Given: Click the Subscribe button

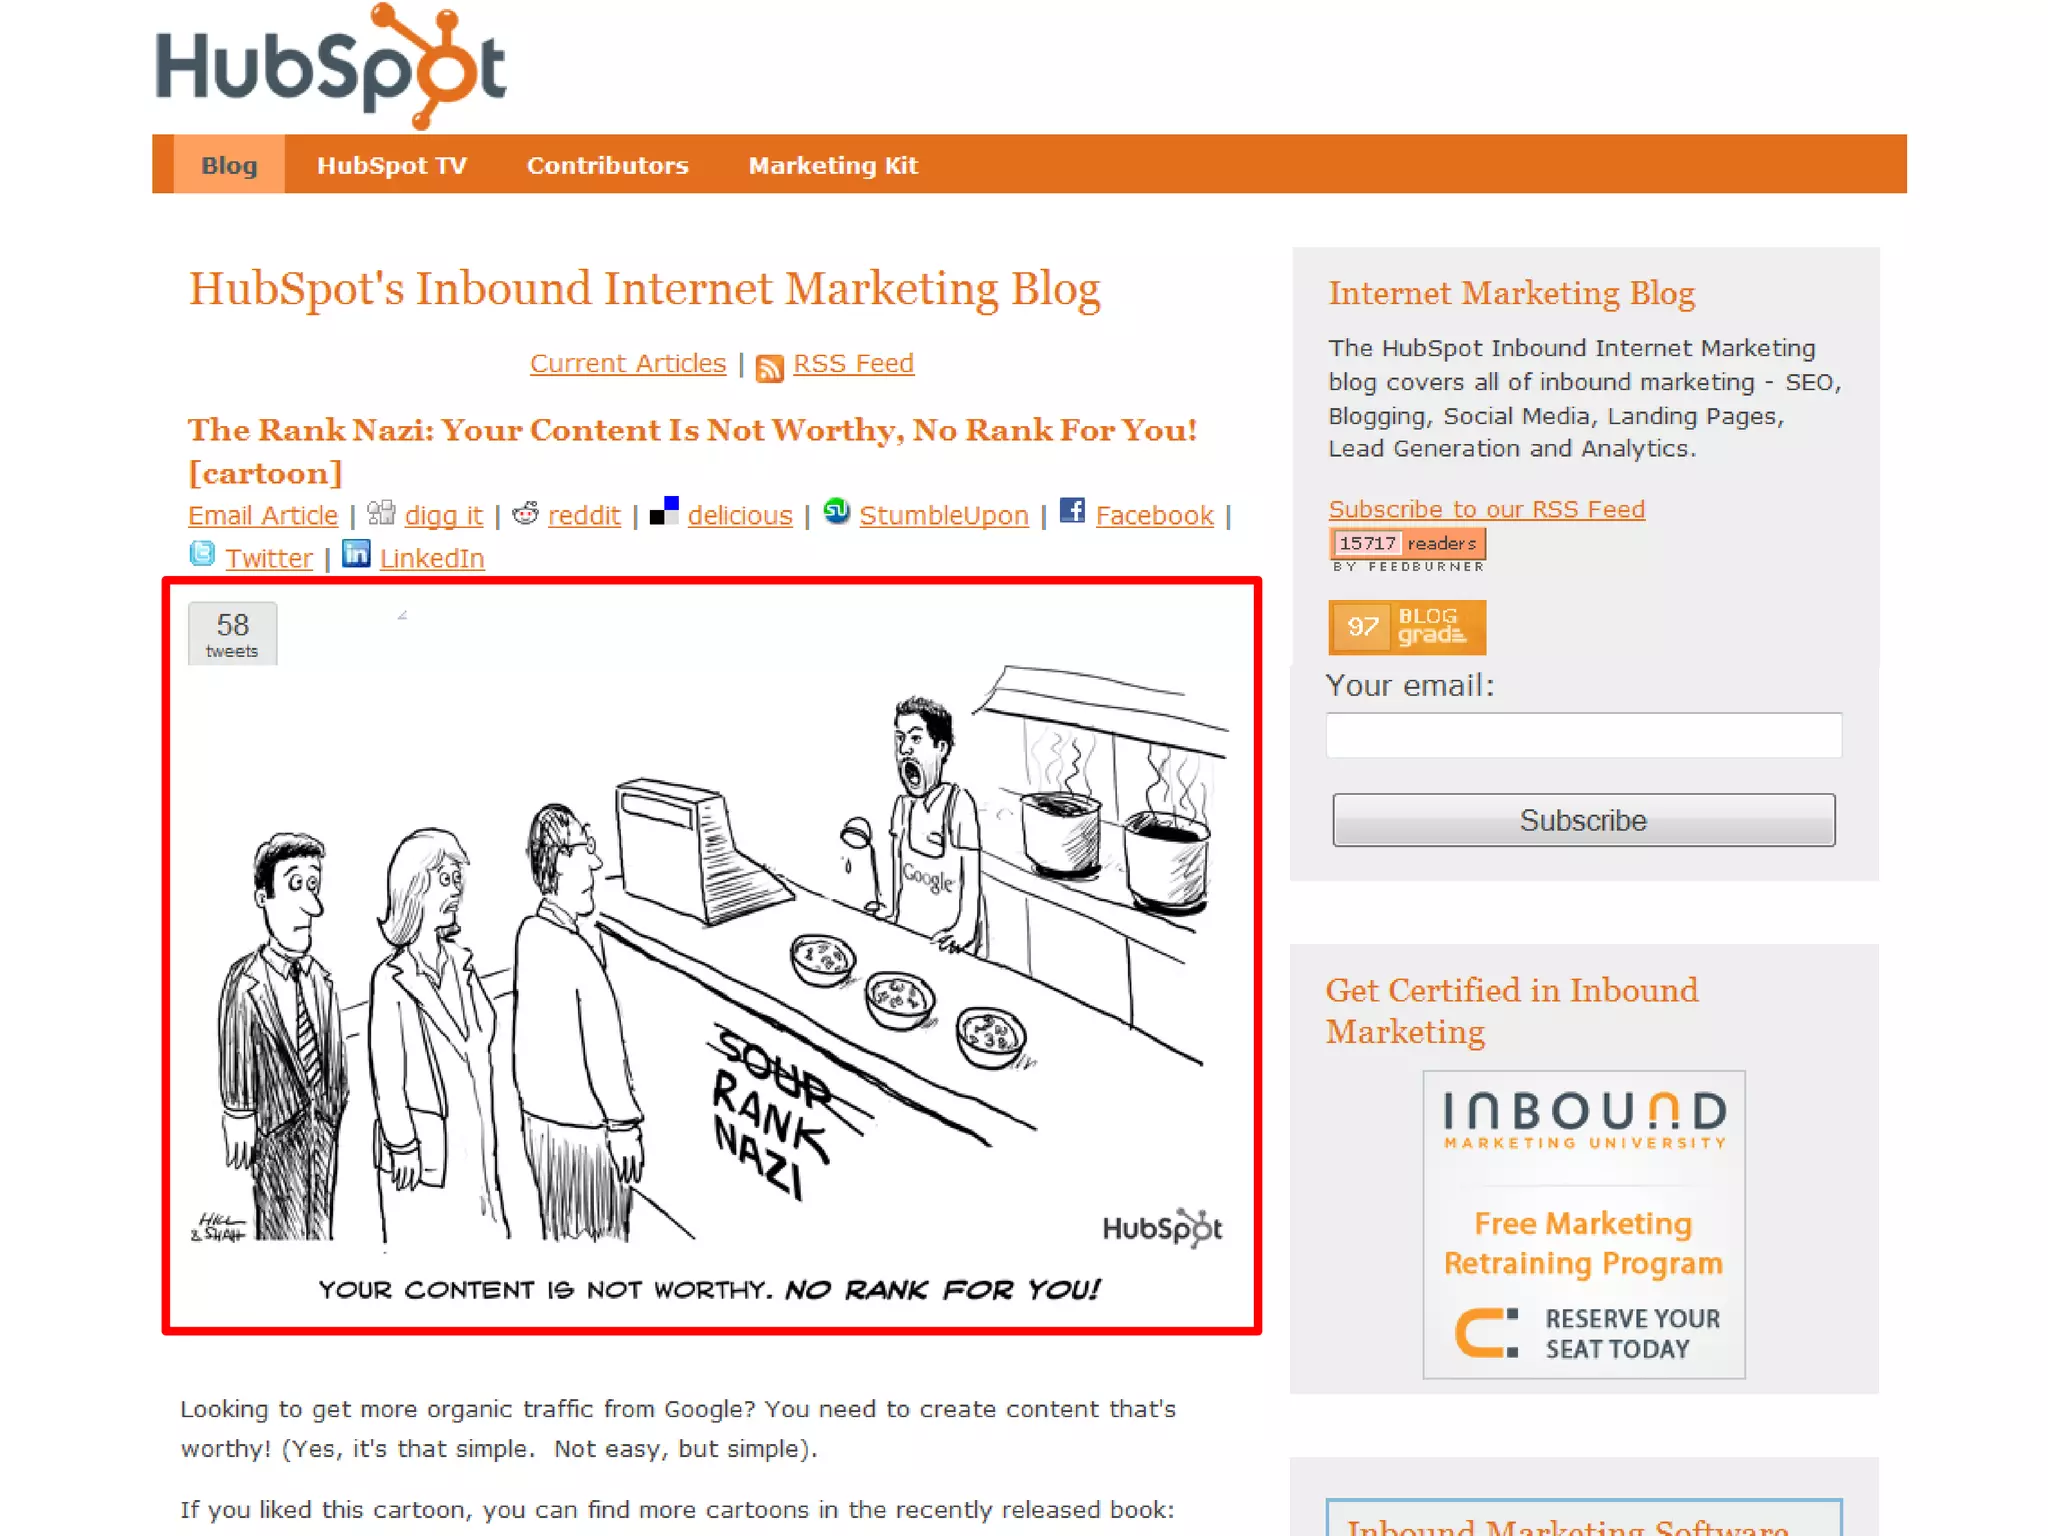Looking at the screenshot, I should click(x=1583, y=820).
